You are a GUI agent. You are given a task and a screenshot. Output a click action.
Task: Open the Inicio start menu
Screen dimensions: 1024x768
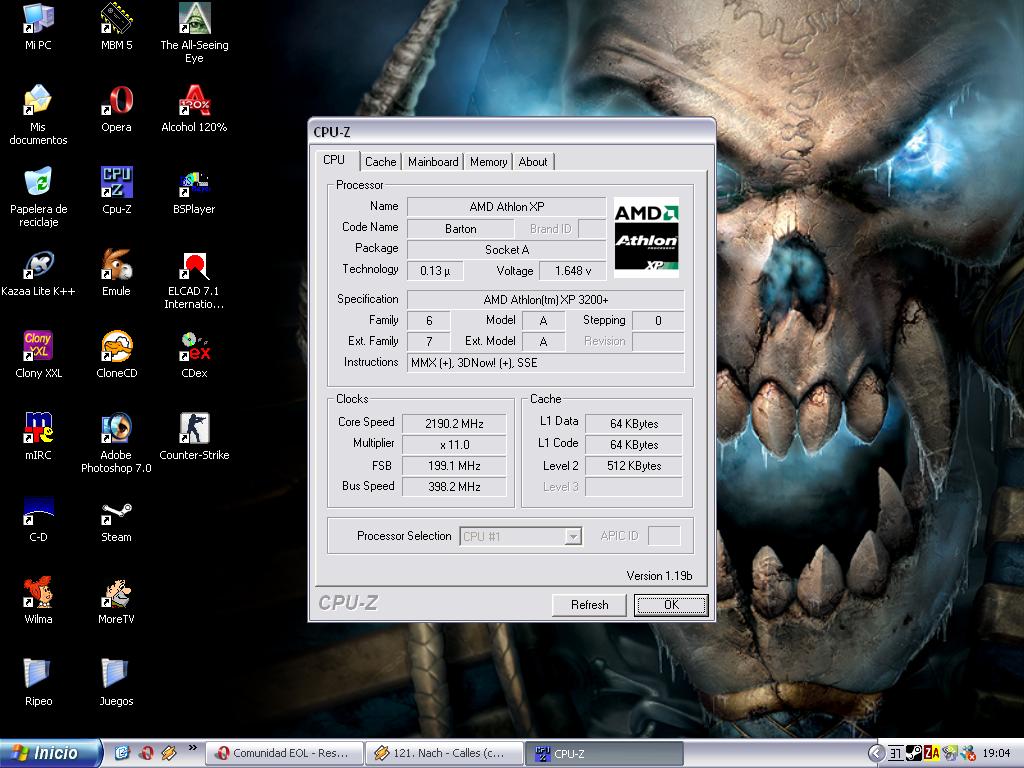pos(50,753)
